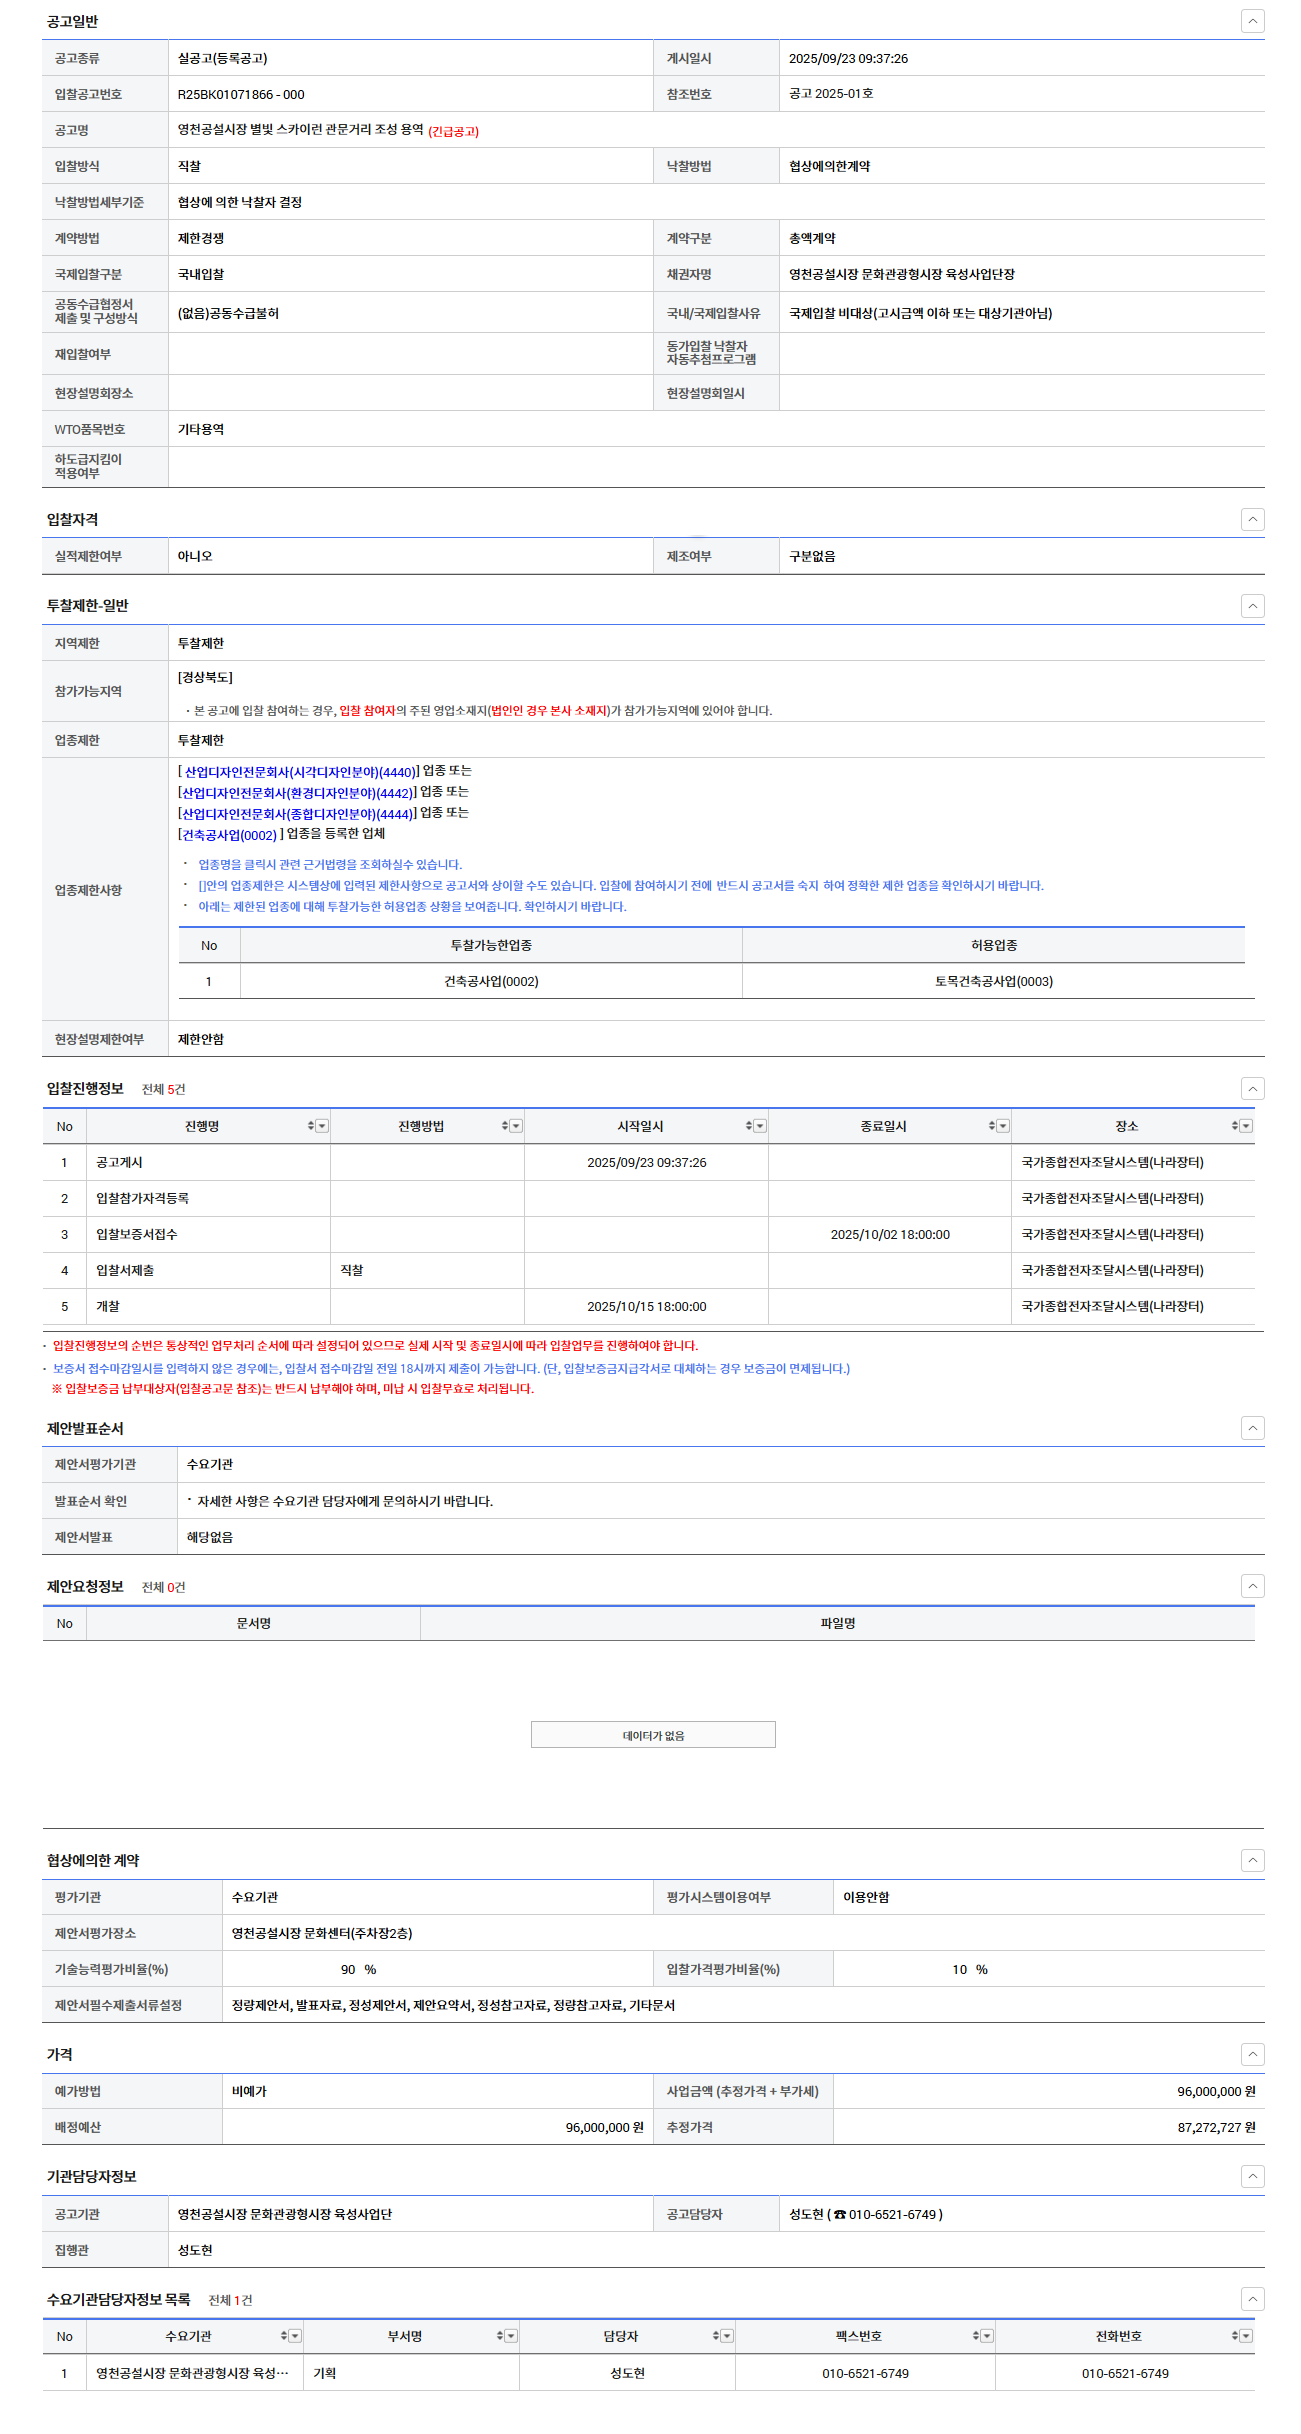Collapse the 입찰자격 section
Image resolution: width=1301 pixels, height=2434 pixels.
[x=1252, y=519]
